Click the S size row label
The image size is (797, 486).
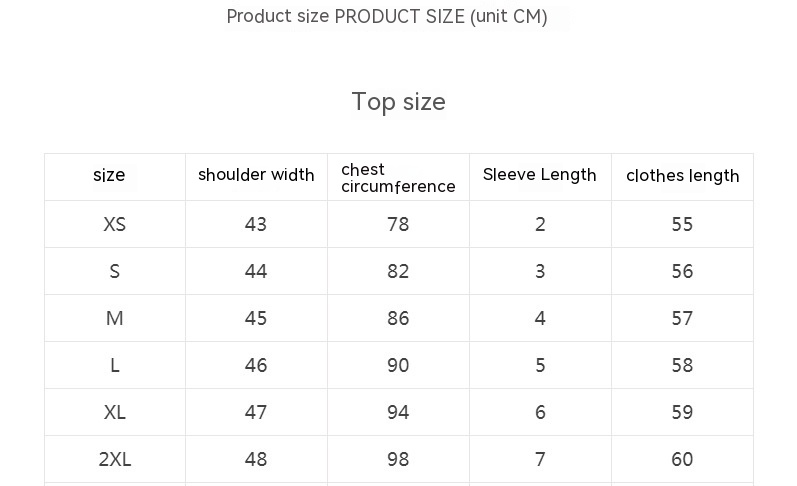click(114, 271)
